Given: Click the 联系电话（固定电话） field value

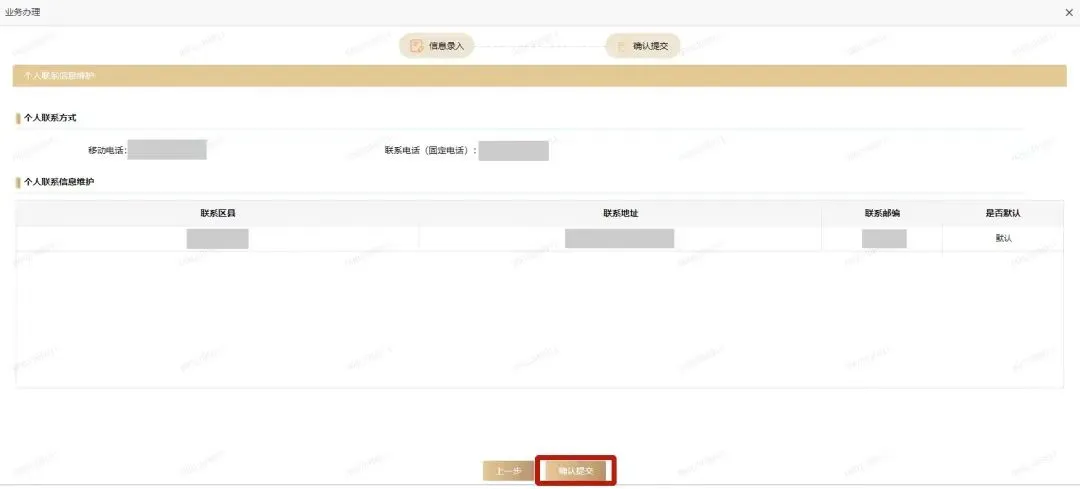Looking at the screenshot, I should pos(514,150).
